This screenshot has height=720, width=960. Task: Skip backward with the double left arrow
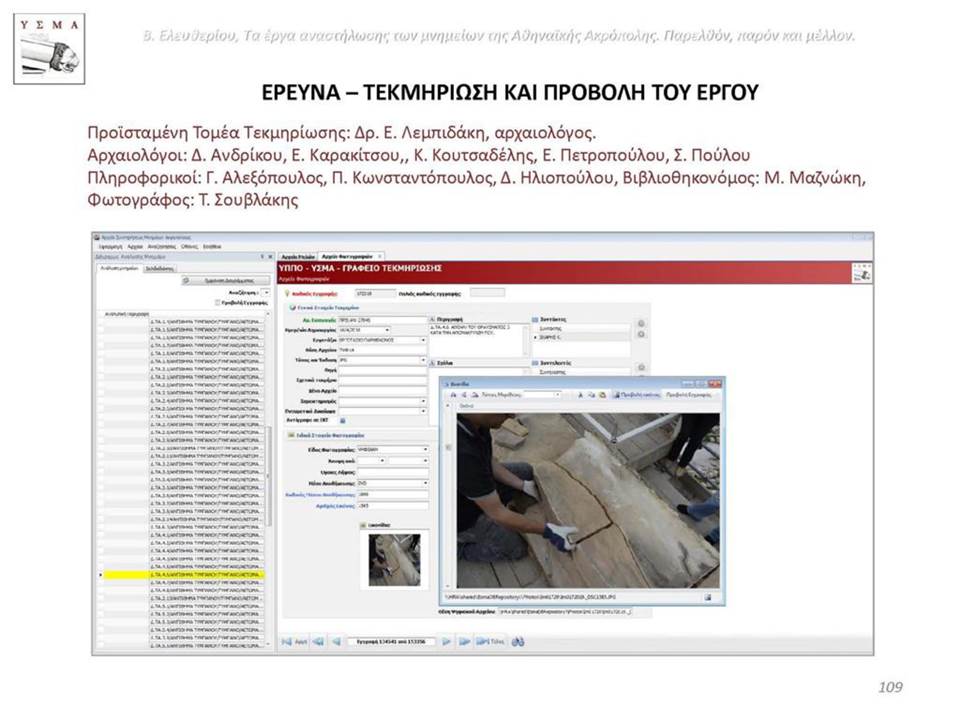pyautogui.click(x=318, y=642)
